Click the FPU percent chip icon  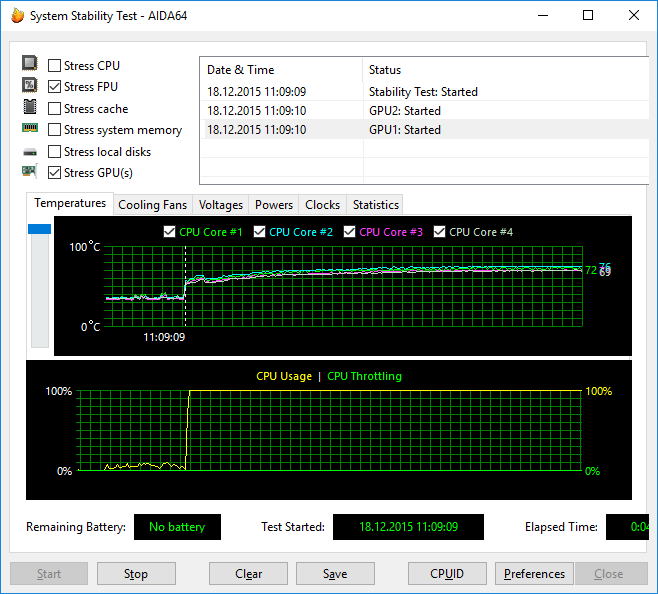pos(29,85)
